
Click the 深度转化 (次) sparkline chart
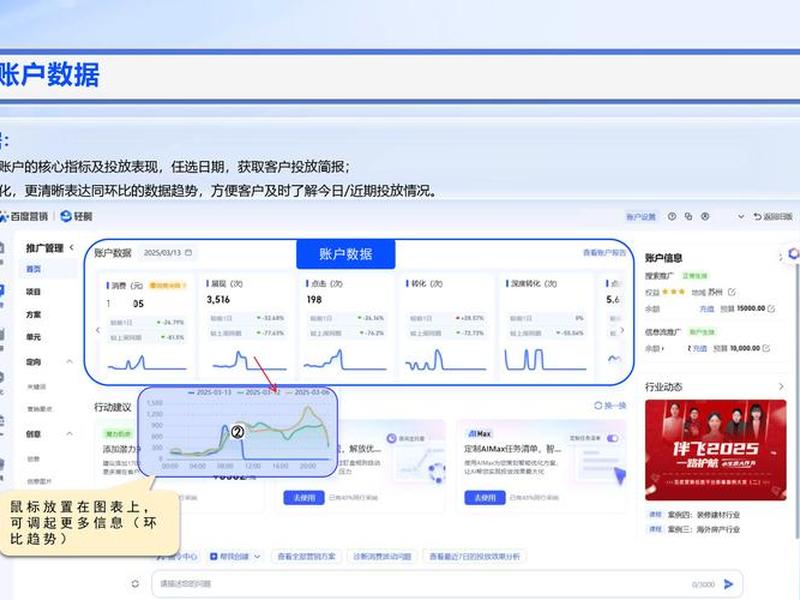[x=545, y=360]
